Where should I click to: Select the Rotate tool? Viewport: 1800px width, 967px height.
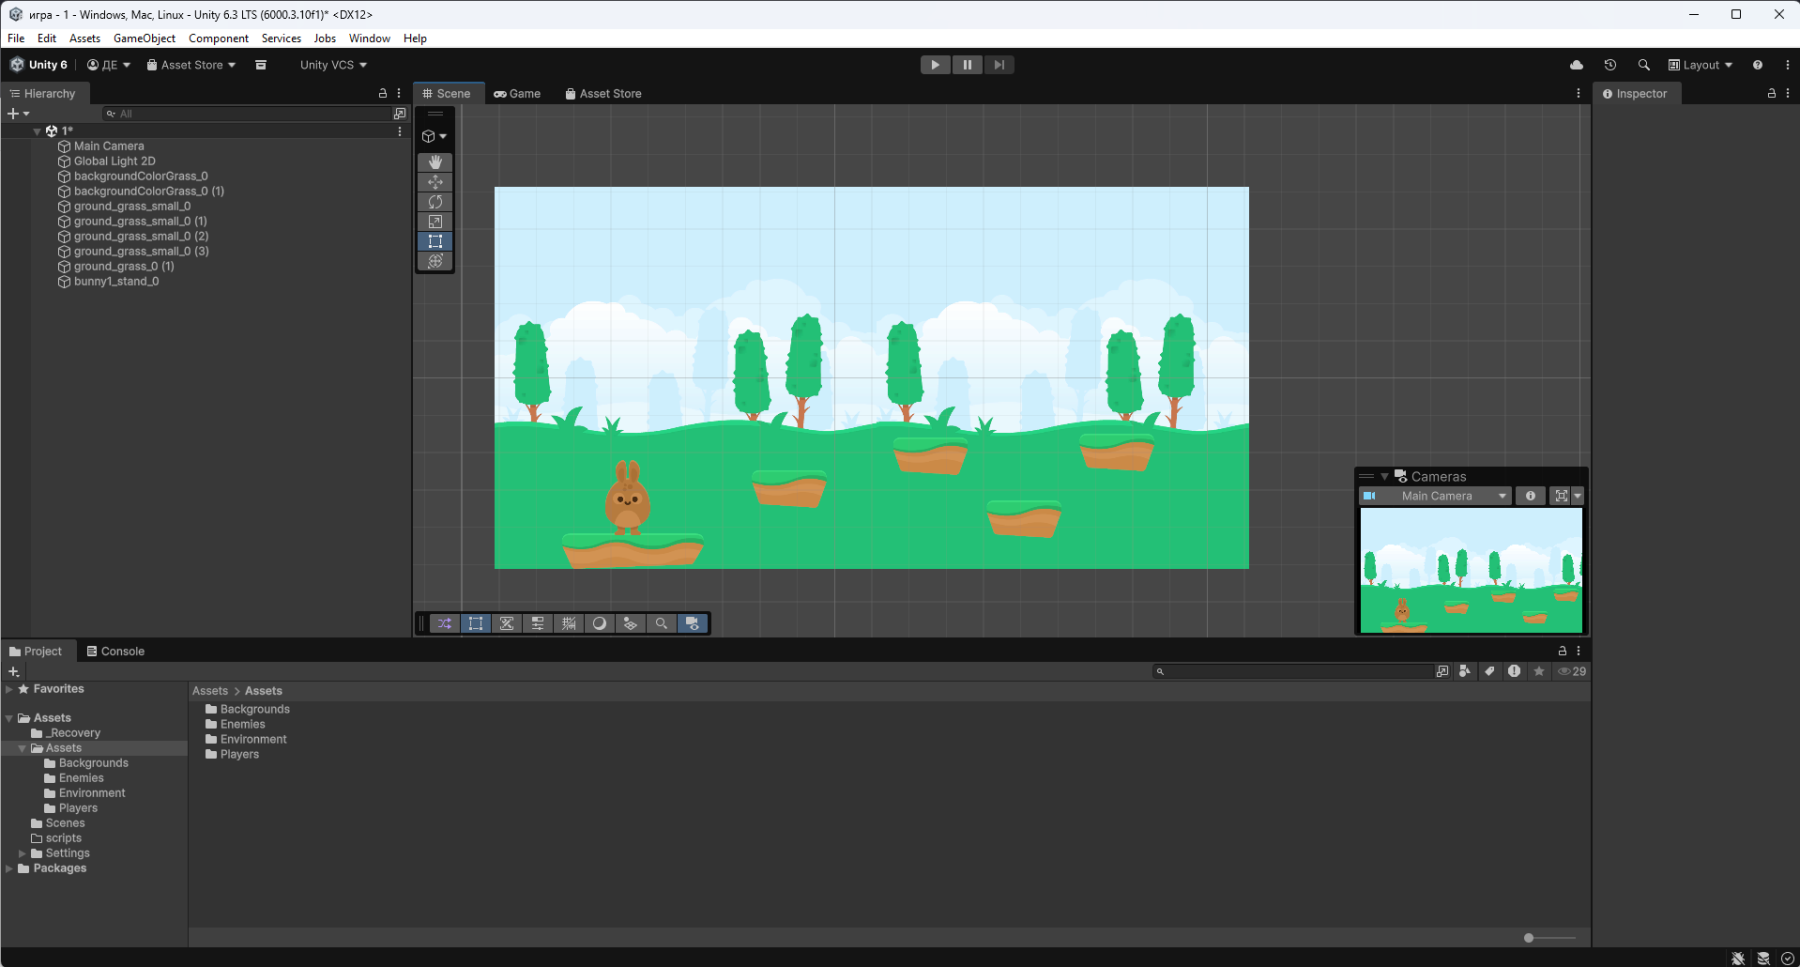[x=435, y=202]
